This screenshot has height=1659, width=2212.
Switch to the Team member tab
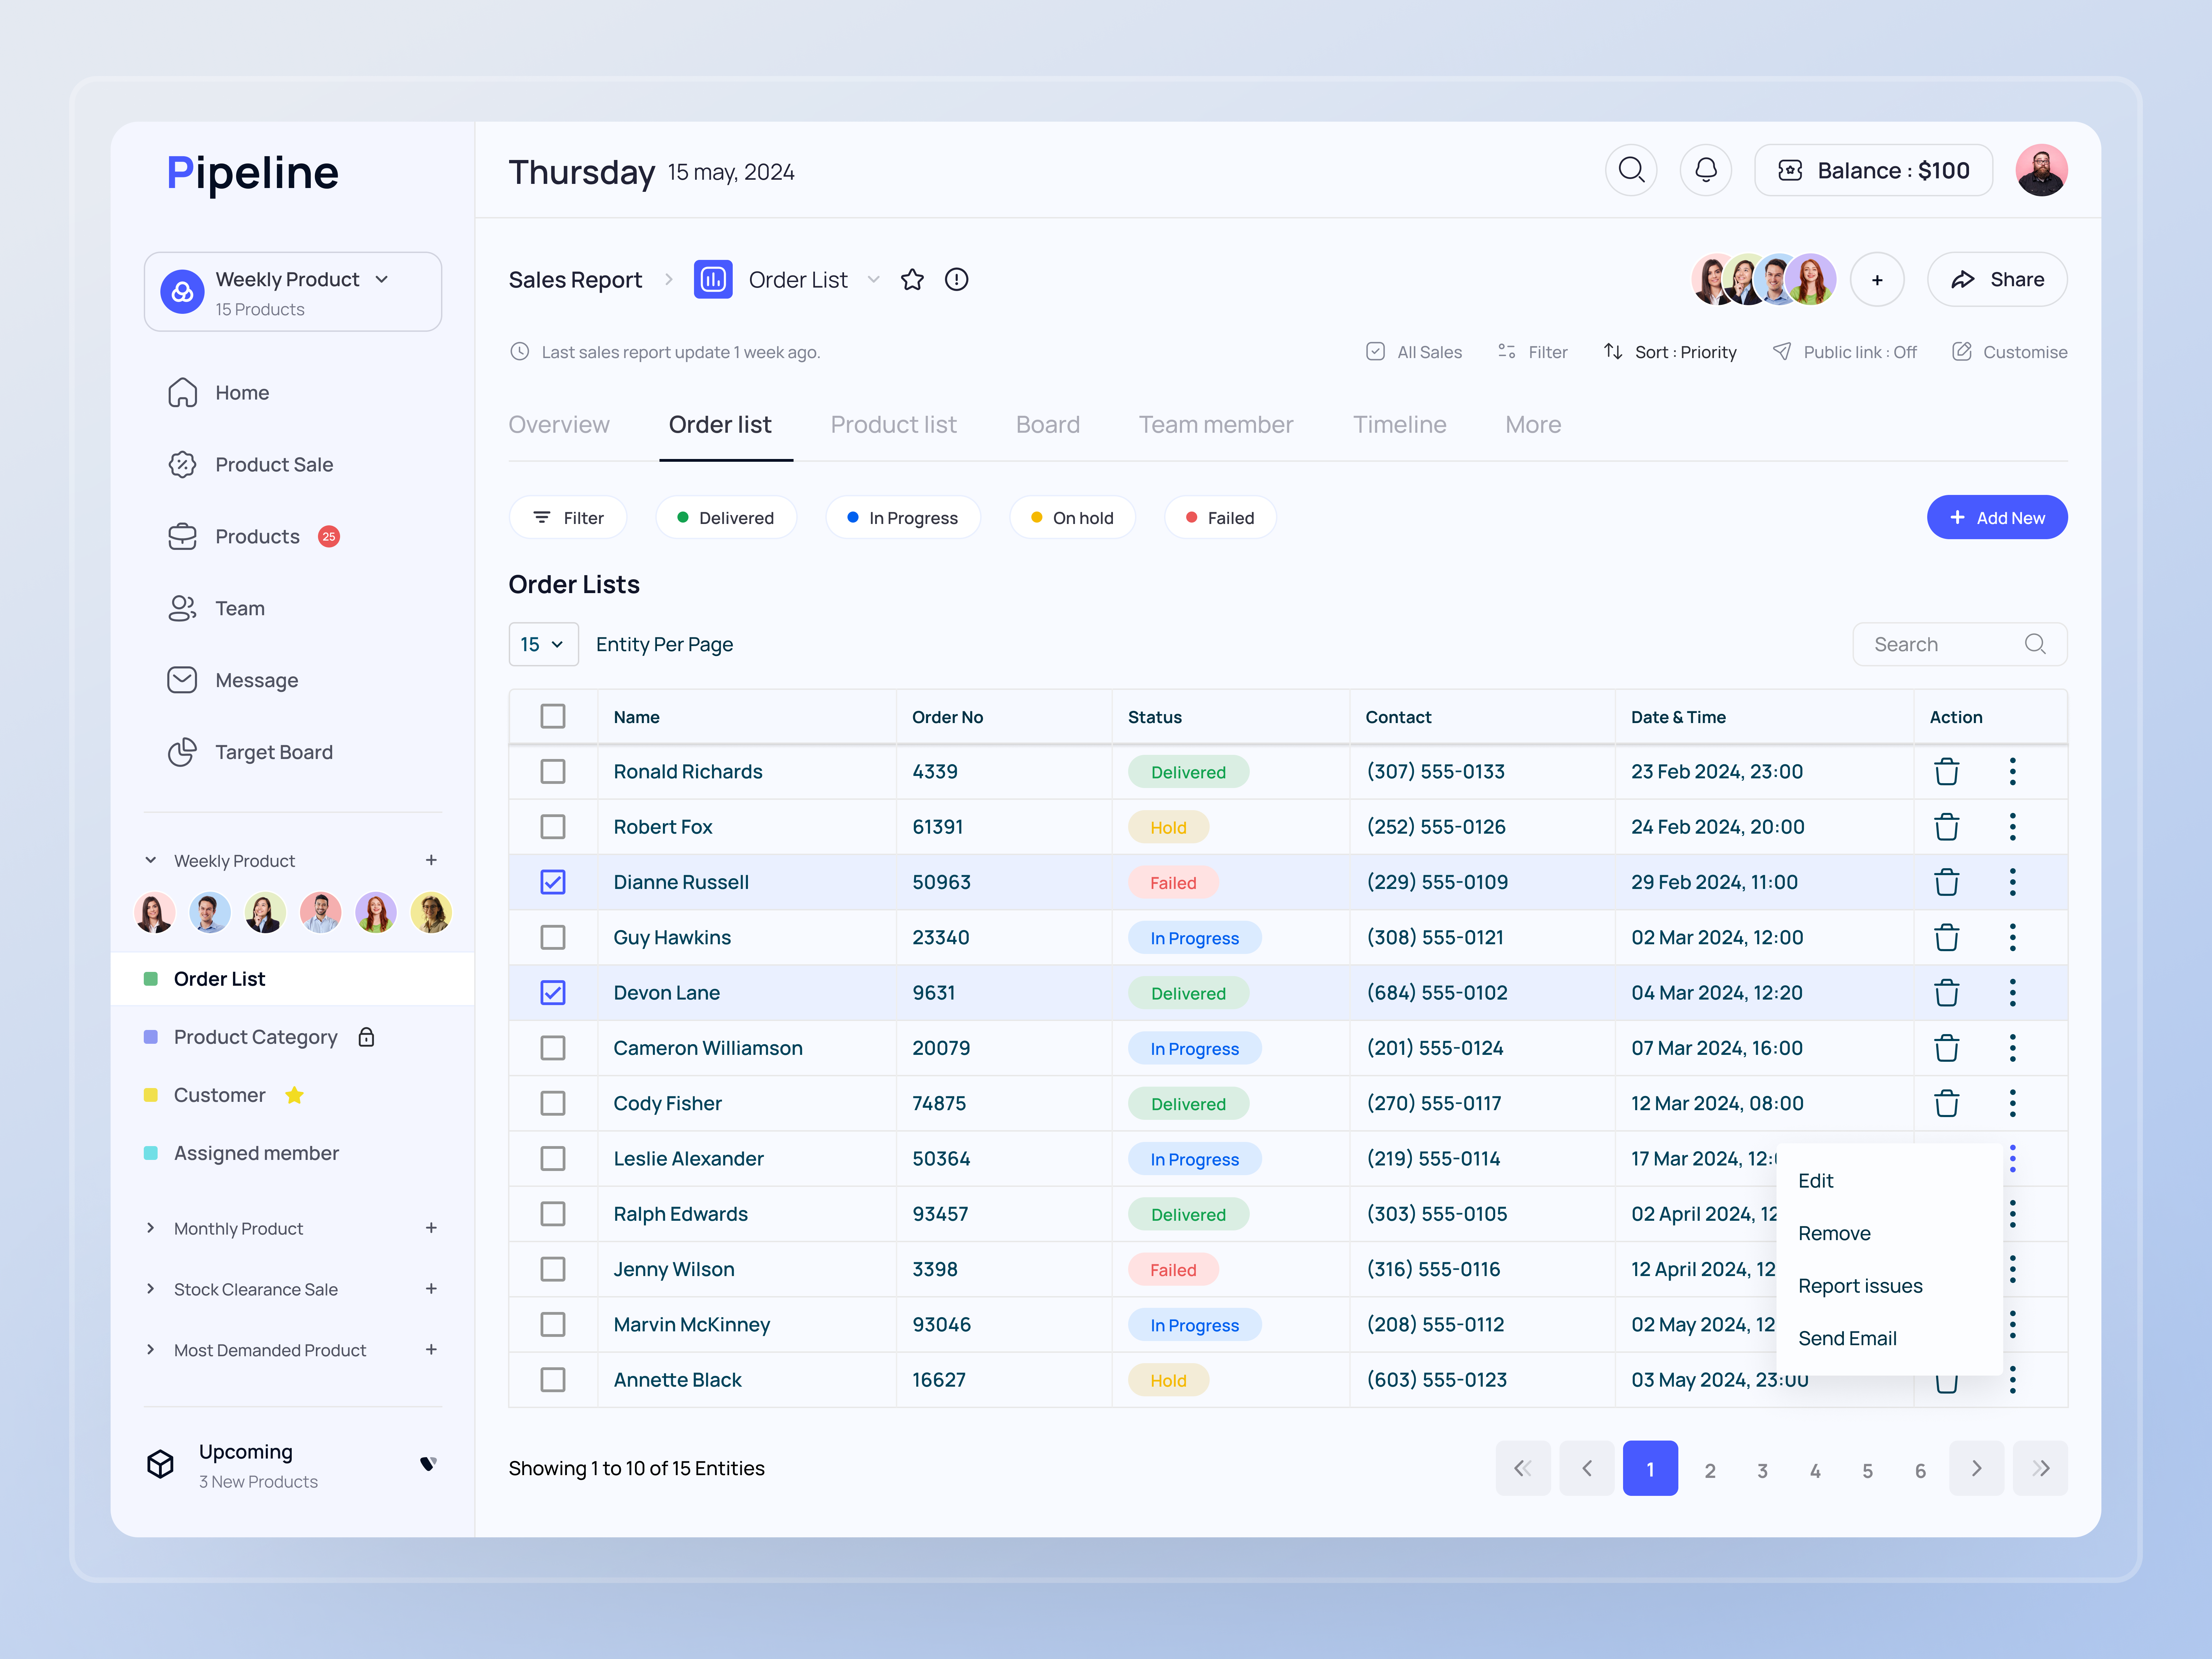point(1216,425)
